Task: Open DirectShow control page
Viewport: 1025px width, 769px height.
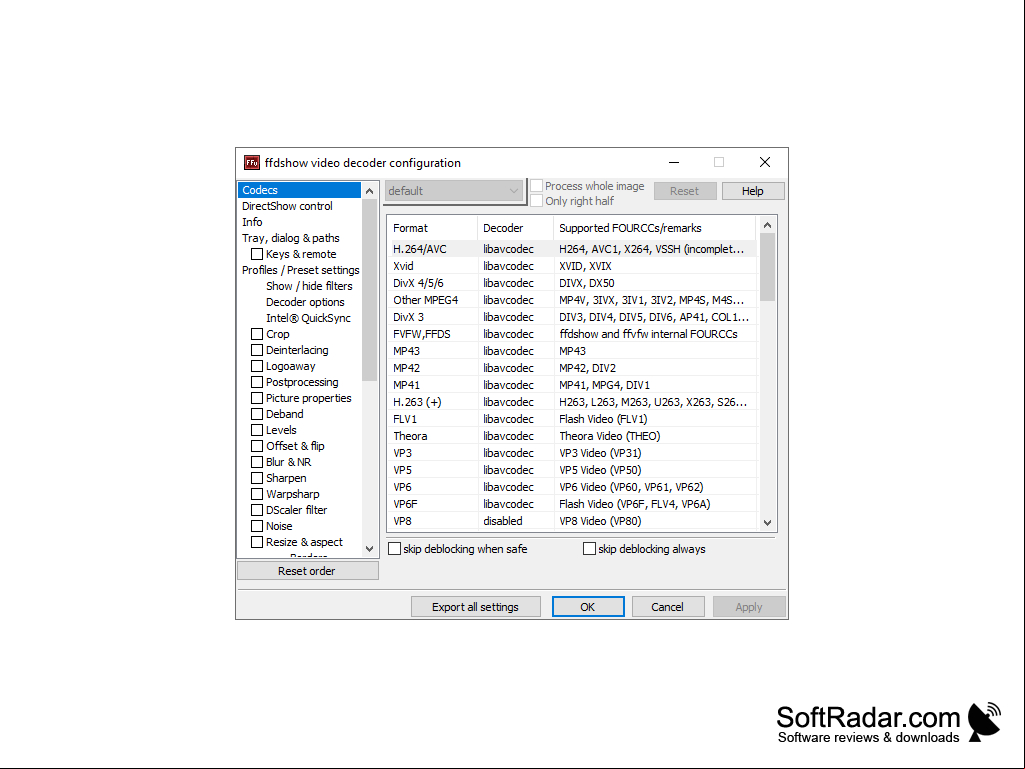Action: [287, 206]
